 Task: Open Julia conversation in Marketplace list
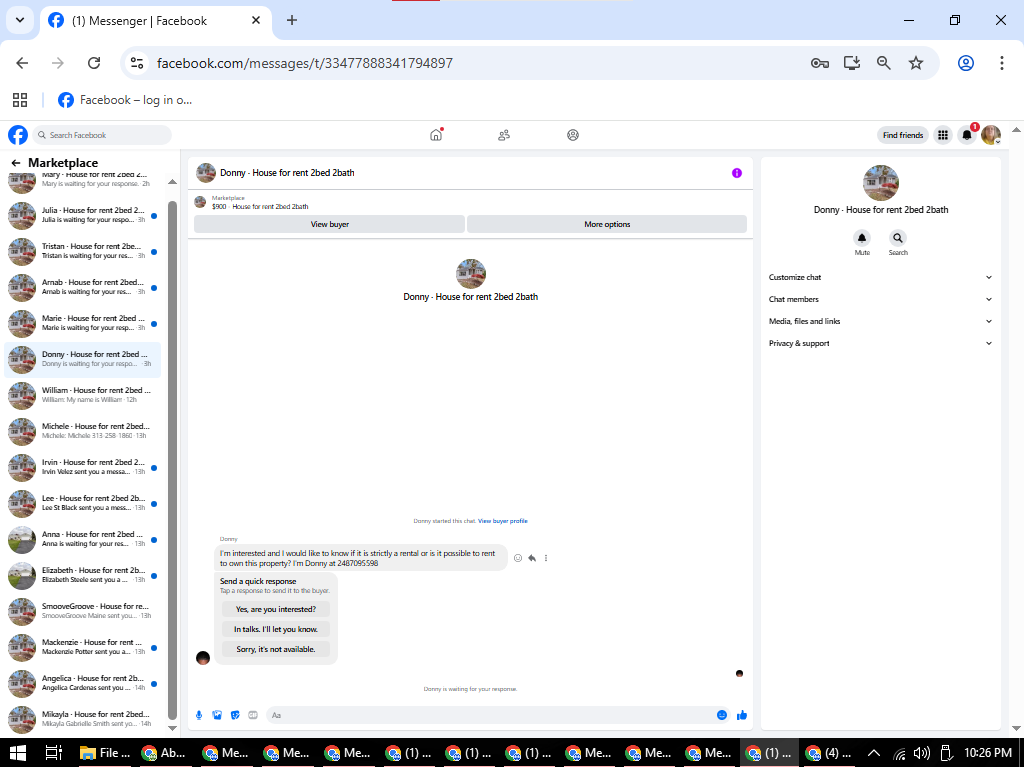82,216
